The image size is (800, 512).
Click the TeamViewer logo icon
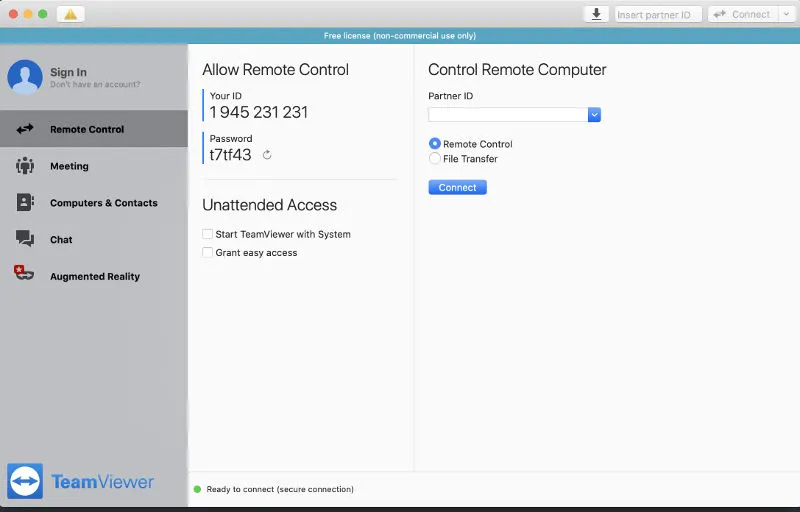(x=25, y=481)
